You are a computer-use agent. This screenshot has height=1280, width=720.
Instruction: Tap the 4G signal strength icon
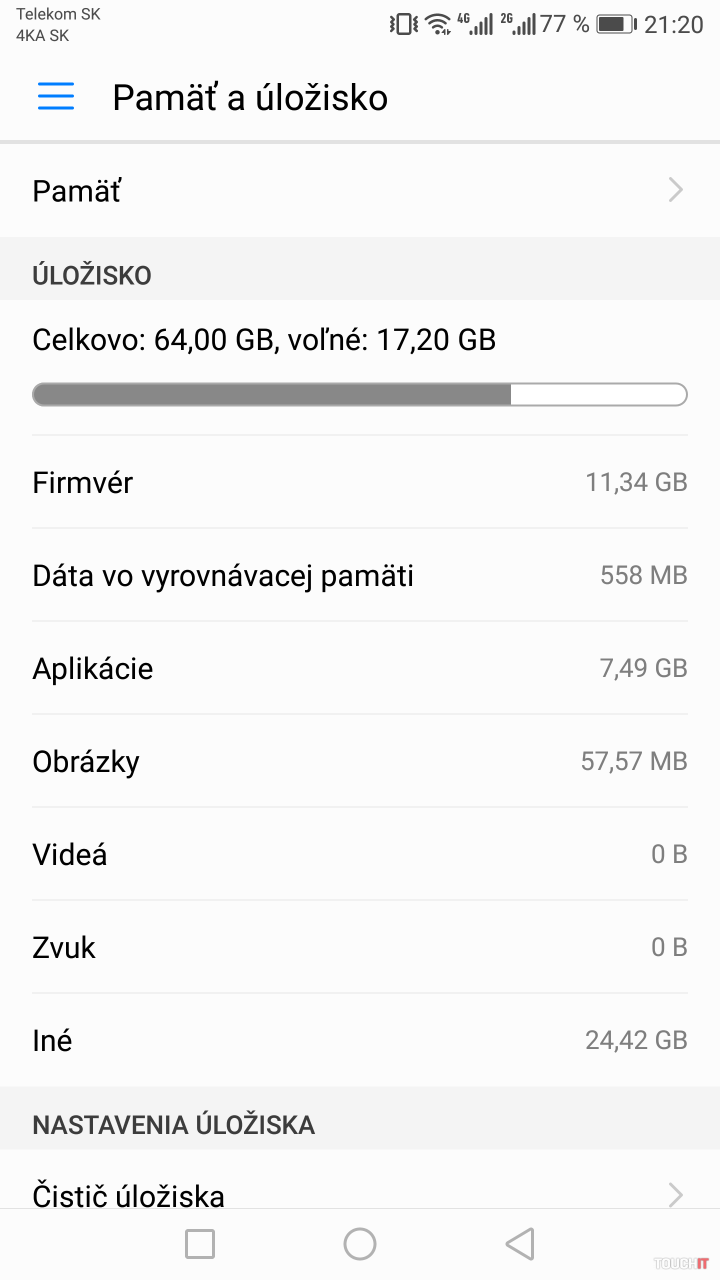477,25
